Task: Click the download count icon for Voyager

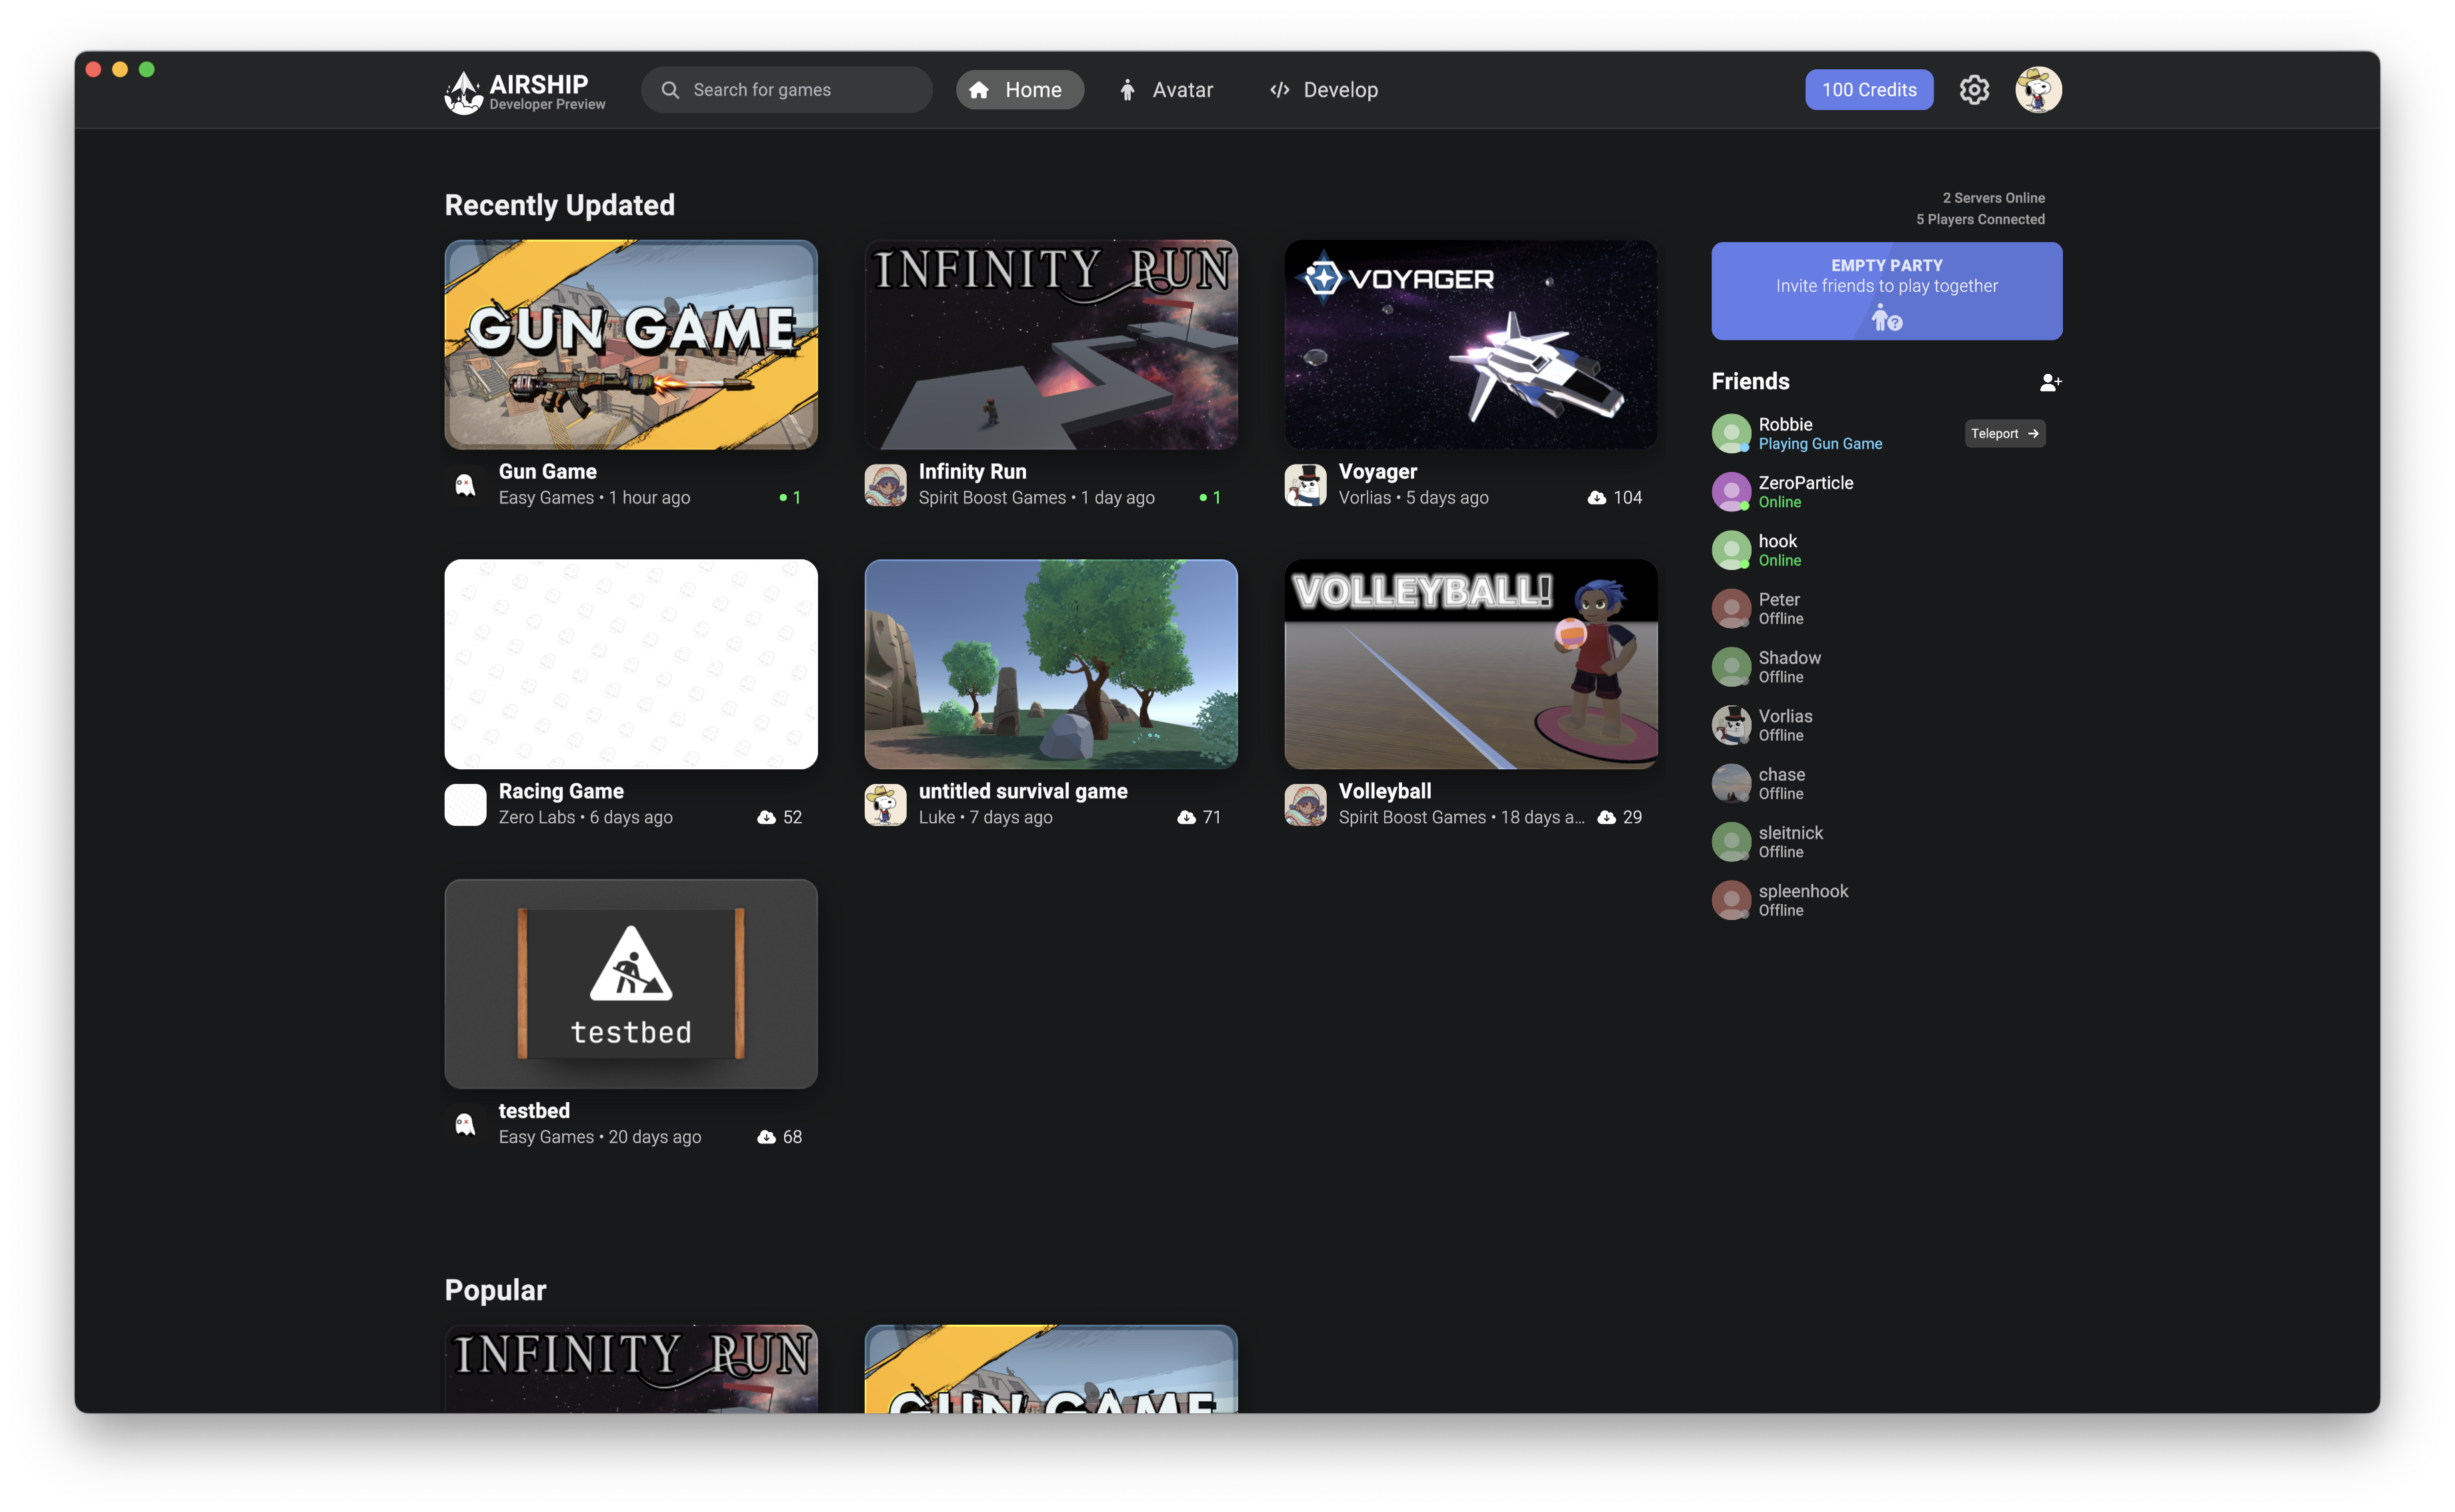Action: coord(1596,498)
